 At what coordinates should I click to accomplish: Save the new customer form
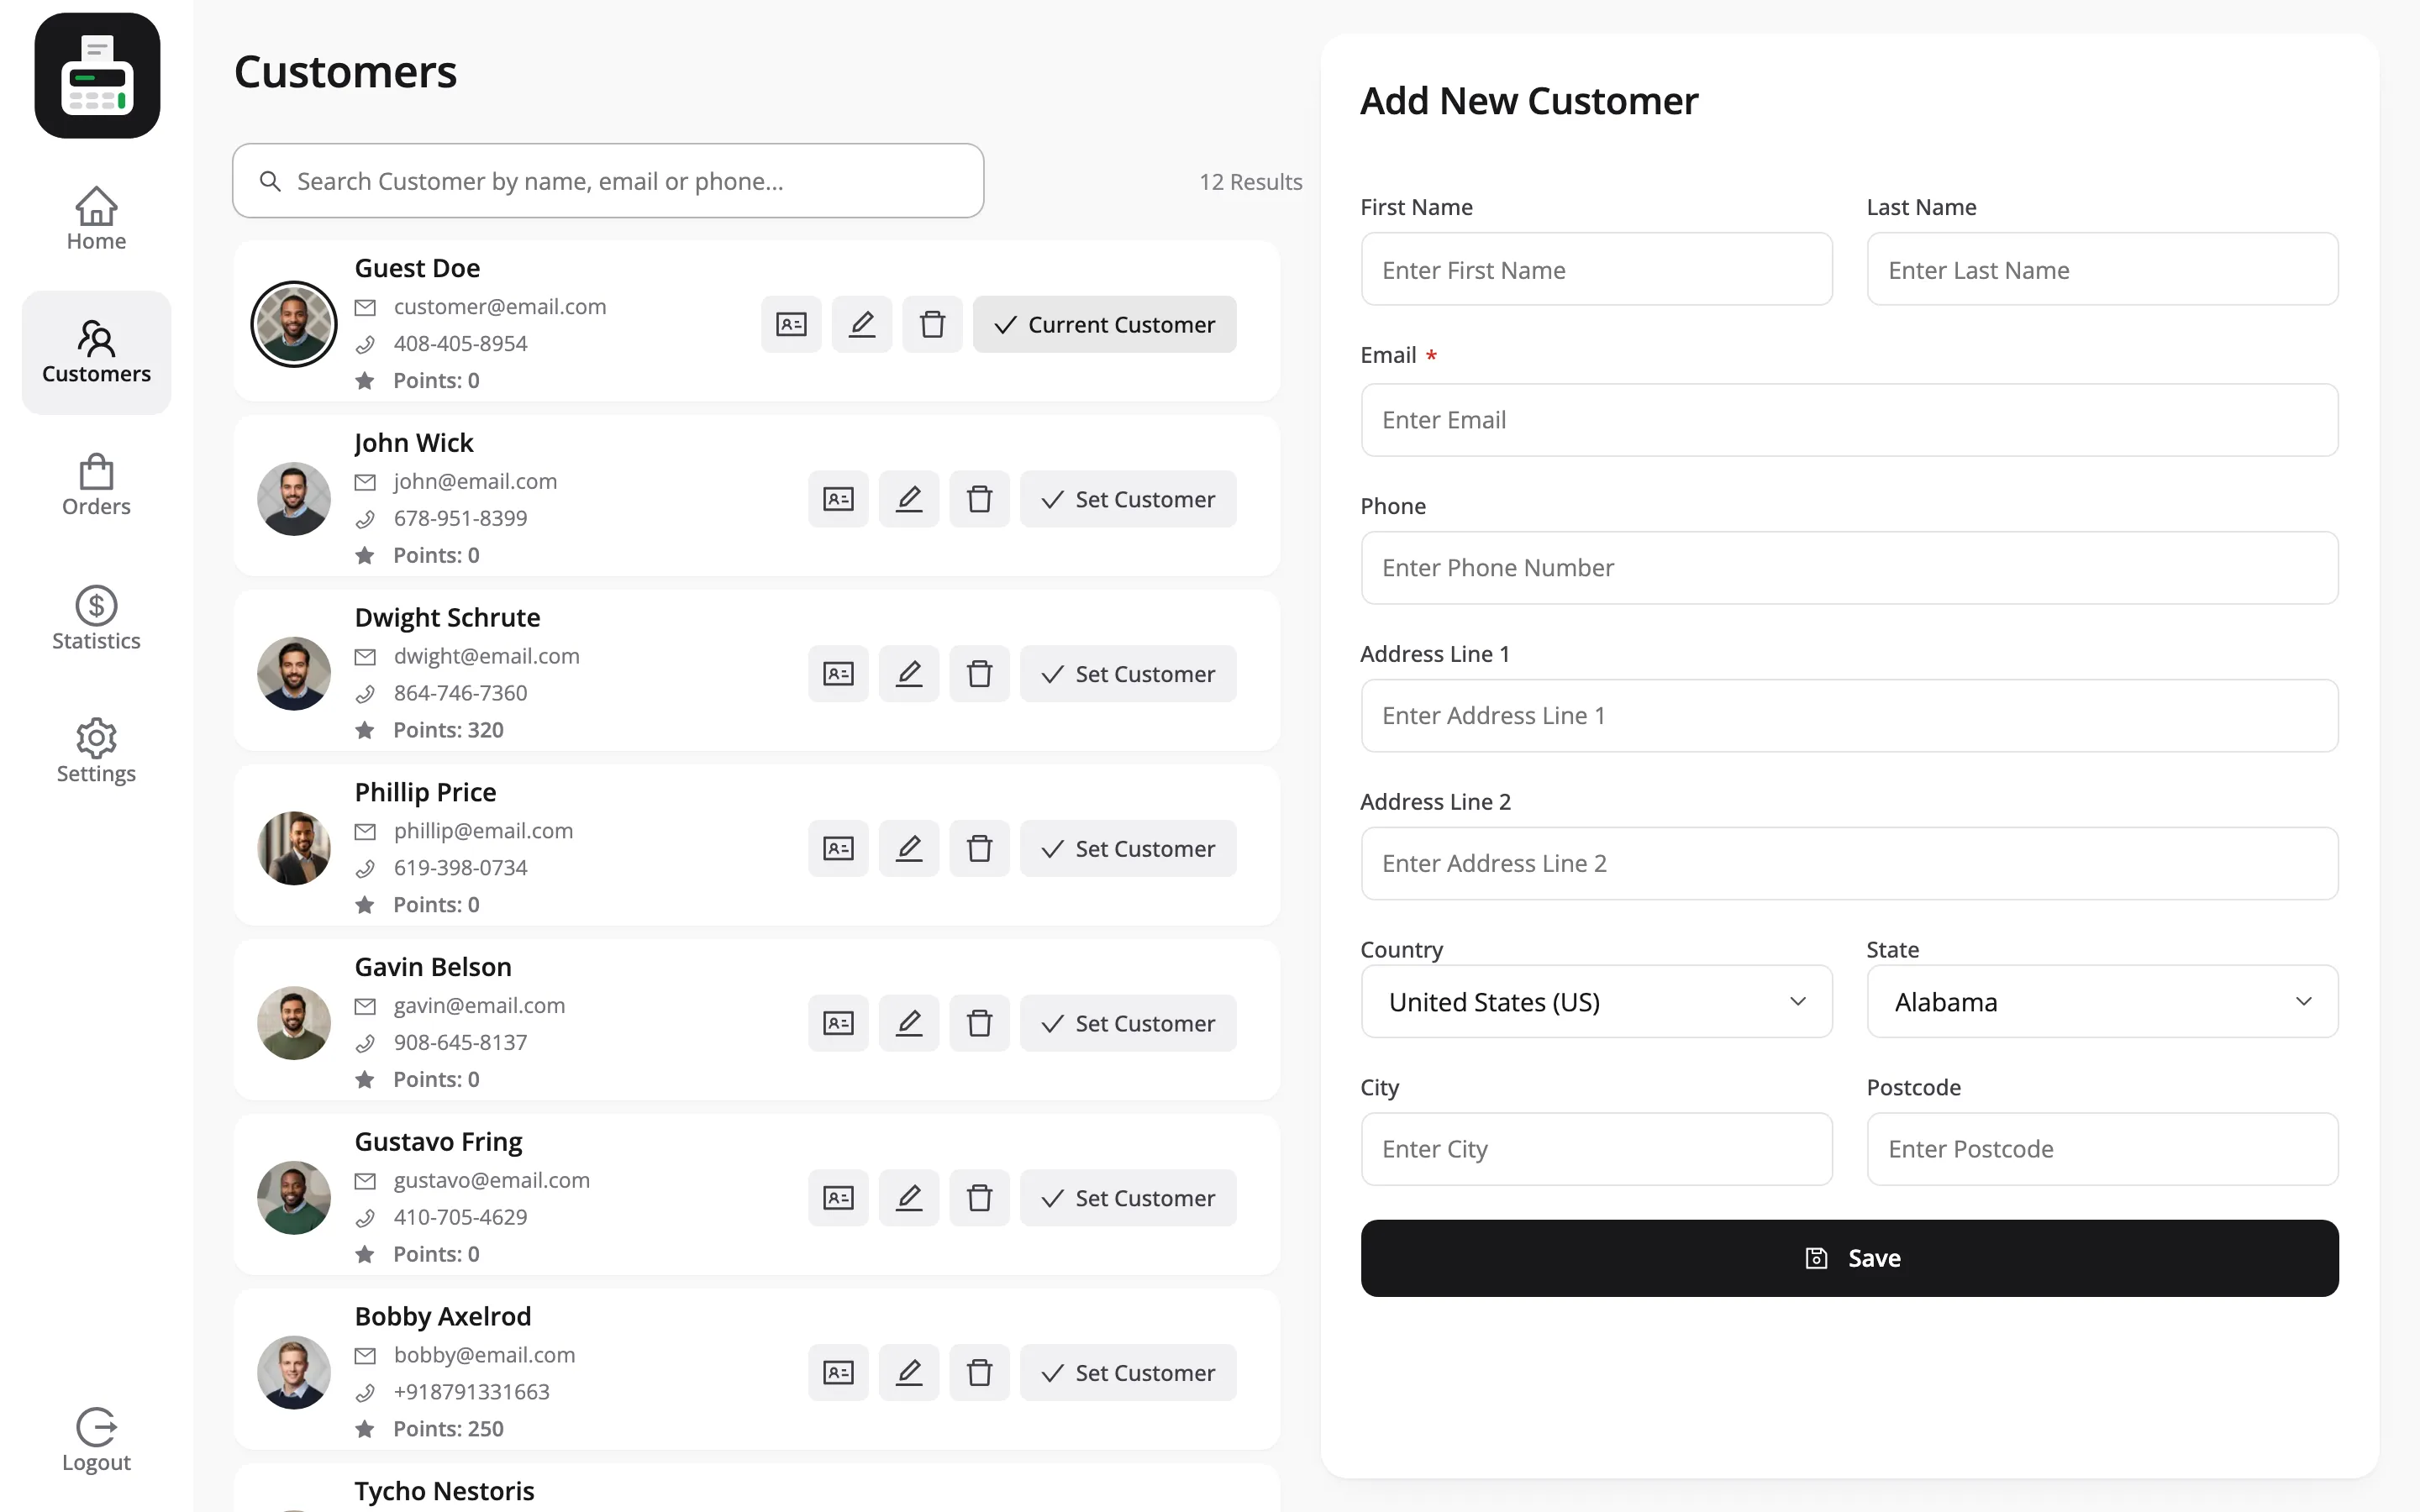tap(1849, 1258)
